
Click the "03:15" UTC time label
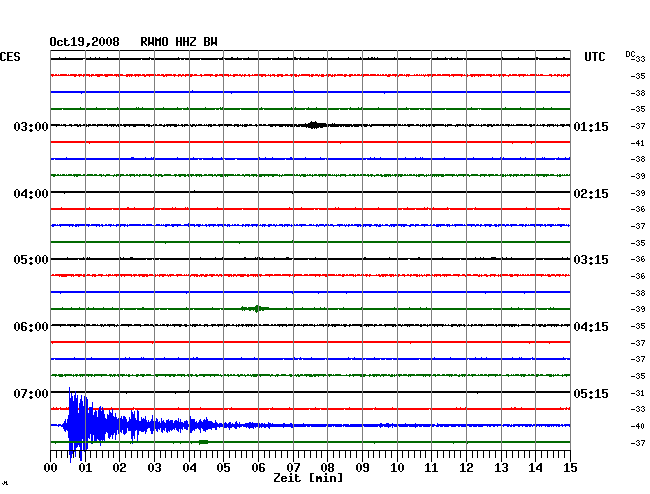tap(591, 260)
